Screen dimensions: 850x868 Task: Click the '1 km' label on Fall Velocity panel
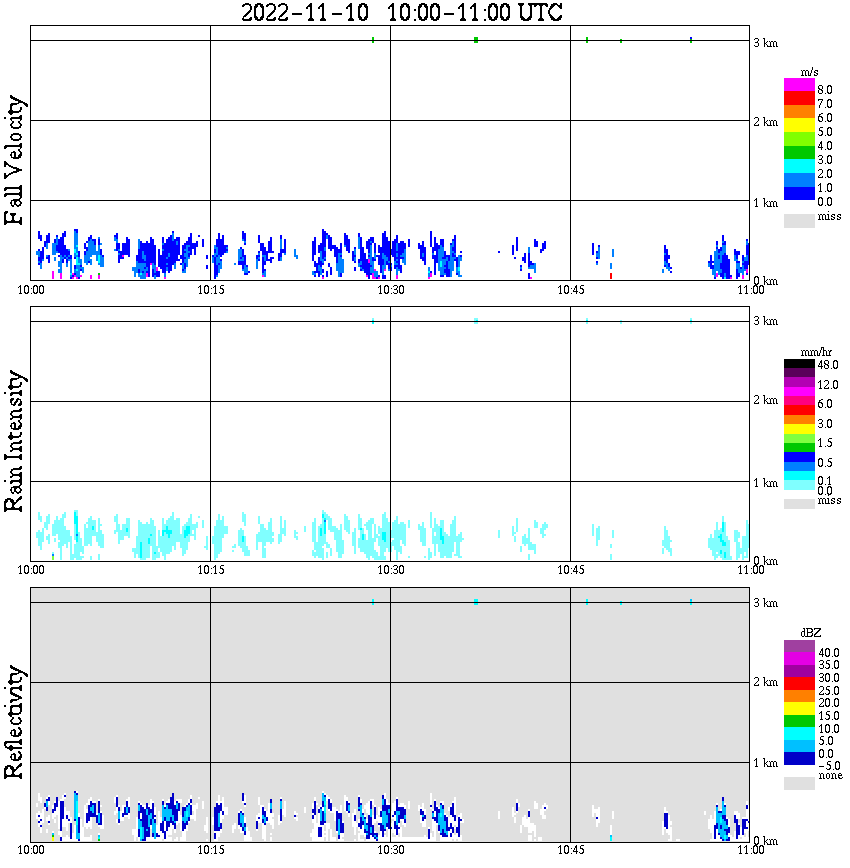click(766, 203)
